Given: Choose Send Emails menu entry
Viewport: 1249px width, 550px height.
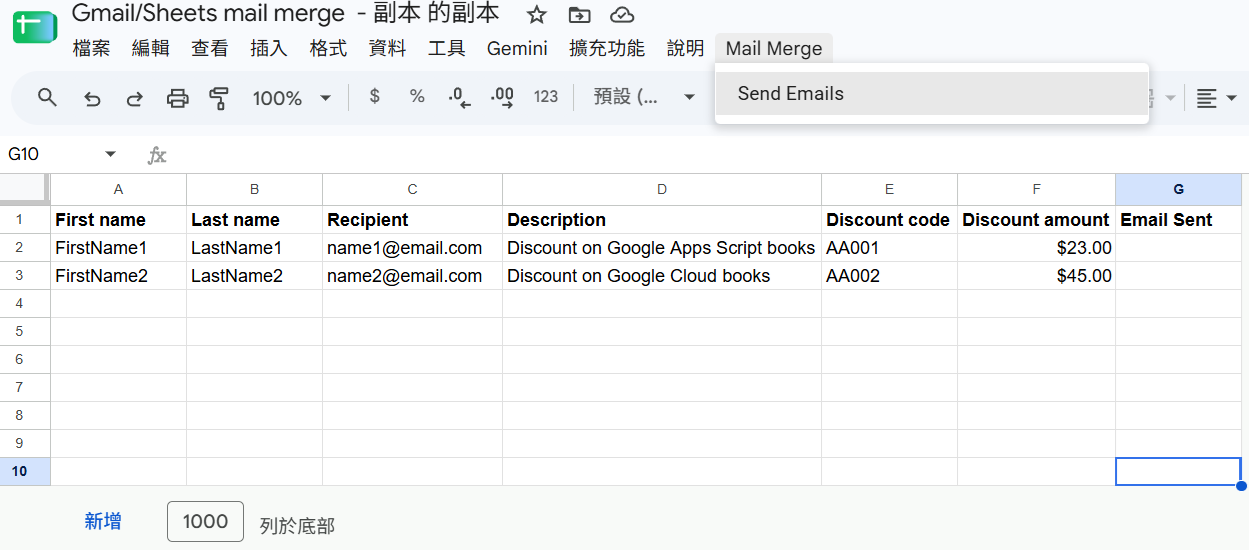Looking at the screenshot, I should coord(932,94).
